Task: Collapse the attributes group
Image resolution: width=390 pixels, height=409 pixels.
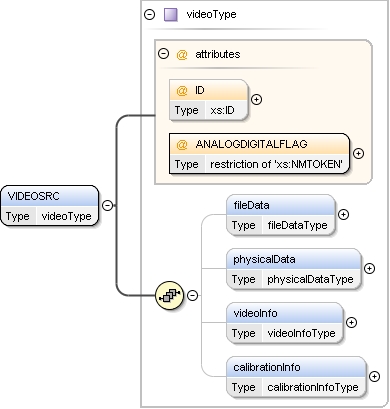Action: pyautogui.click(x=163, y=54)
